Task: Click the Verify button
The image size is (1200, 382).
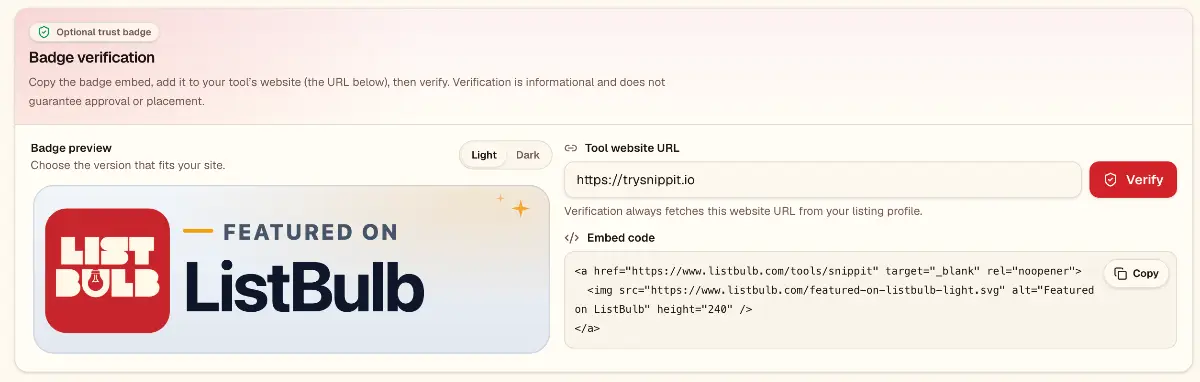Action: tap(1133, 180)
